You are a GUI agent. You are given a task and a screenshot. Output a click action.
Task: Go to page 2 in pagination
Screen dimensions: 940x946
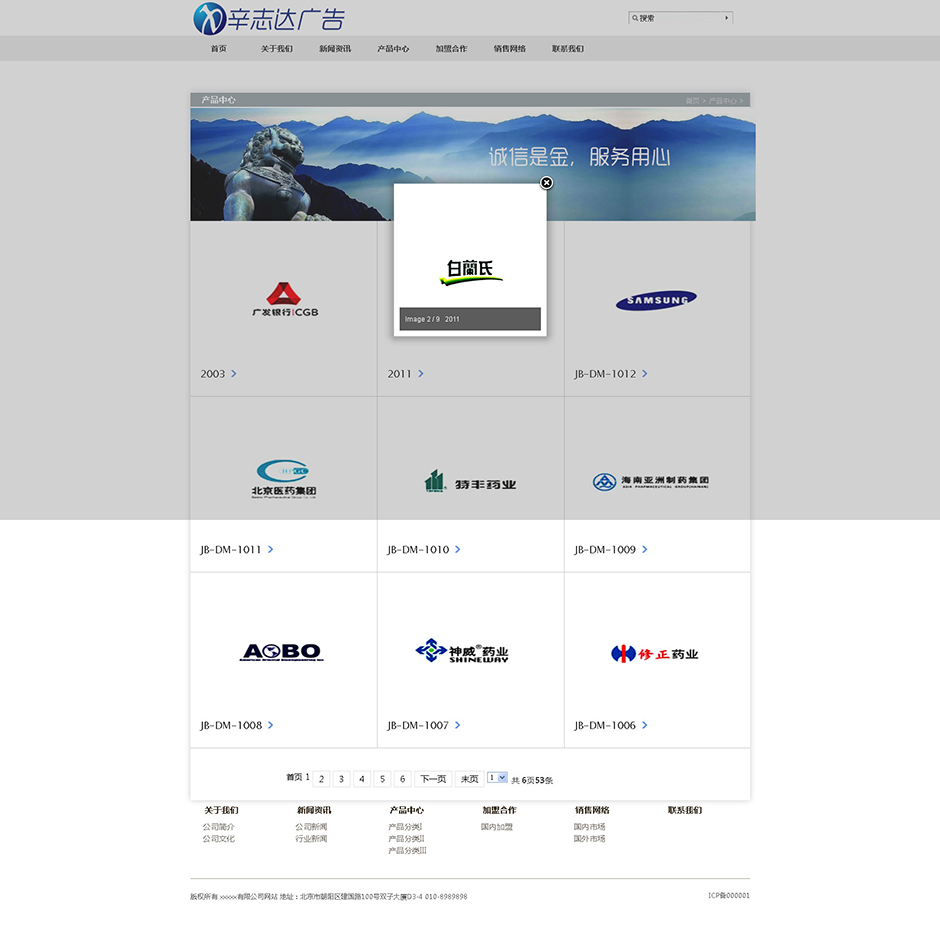point(322,779)
